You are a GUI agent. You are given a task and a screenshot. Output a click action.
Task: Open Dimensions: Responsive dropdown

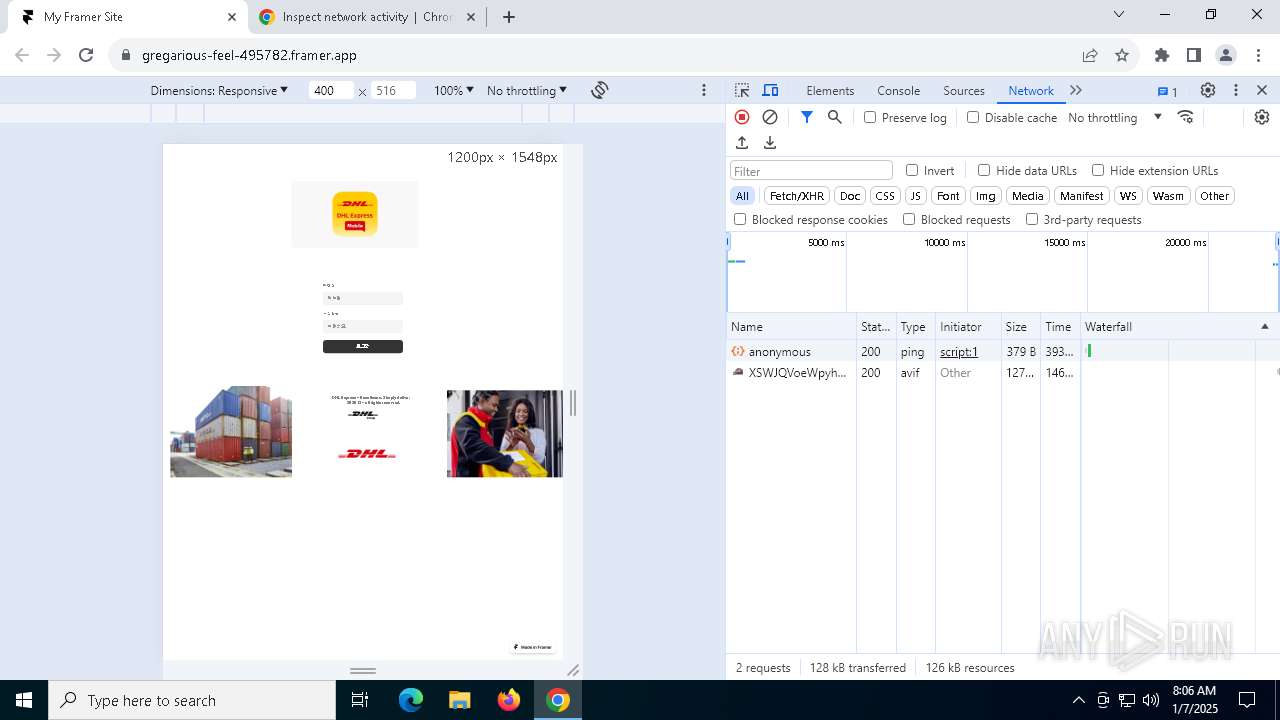[219, 90]
